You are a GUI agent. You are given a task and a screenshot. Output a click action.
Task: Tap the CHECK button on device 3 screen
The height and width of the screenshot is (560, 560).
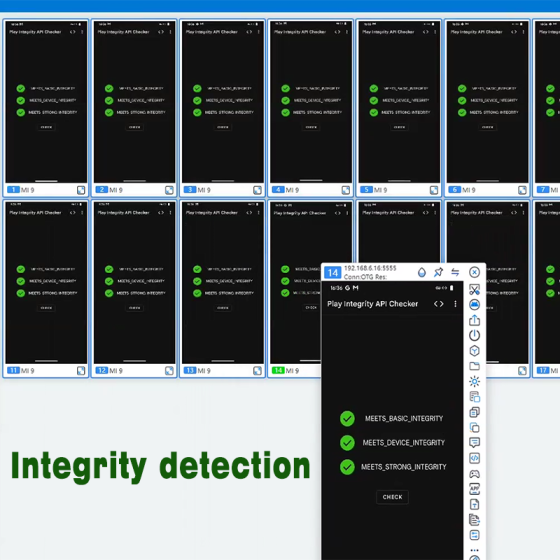(223, 127)
